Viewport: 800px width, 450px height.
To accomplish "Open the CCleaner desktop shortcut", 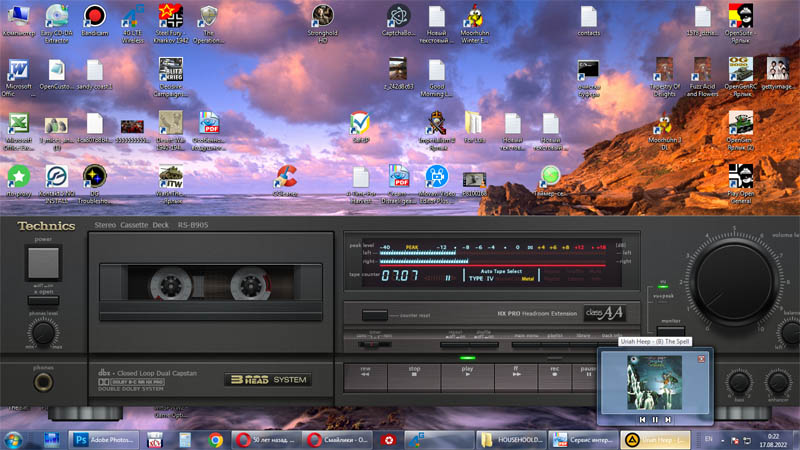I will click(285, 181).
